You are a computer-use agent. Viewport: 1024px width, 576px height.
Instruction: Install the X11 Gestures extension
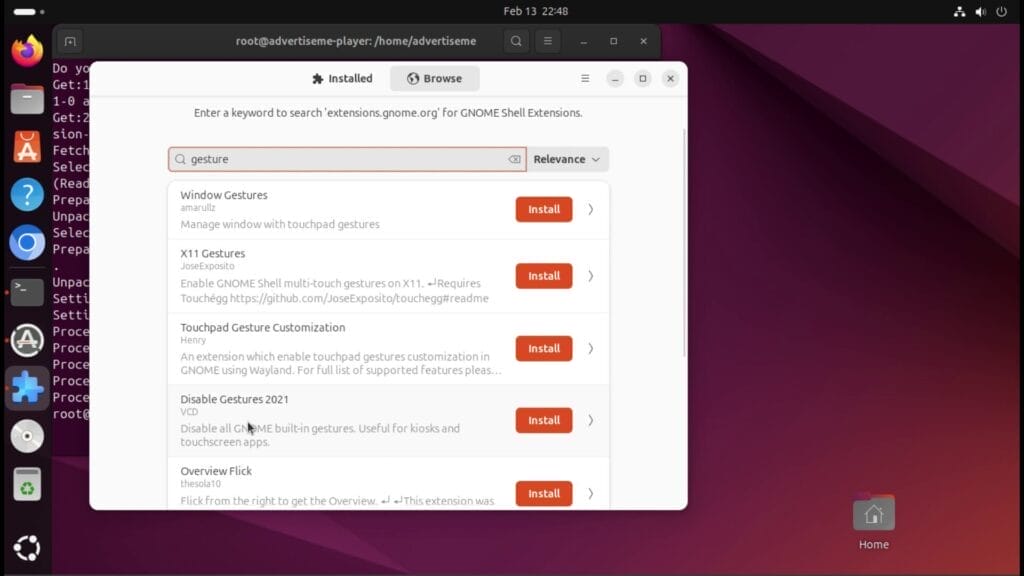[x=543, y=275]
